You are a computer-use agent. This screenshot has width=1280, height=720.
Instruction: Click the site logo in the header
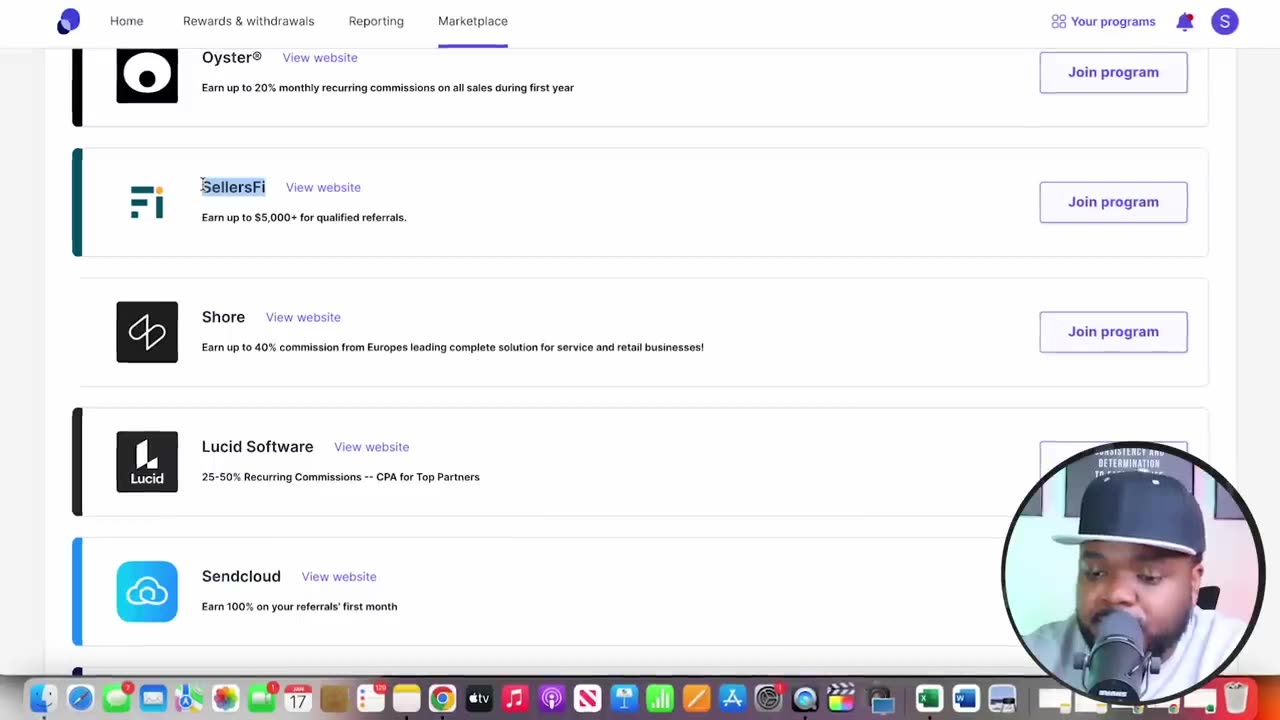coord(68,21)
